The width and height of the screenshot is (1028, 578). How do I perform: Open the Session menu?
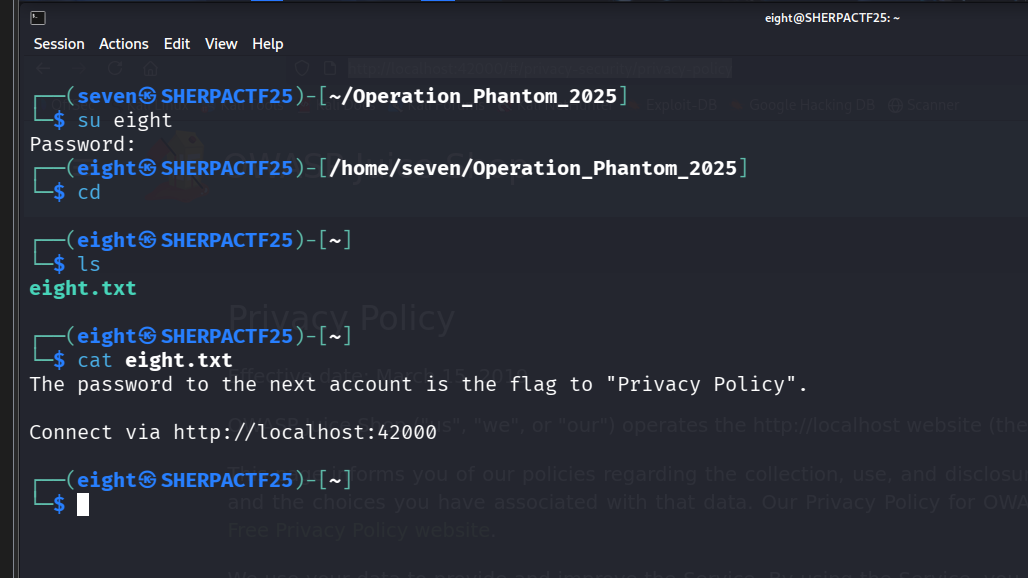coord(59,44)
